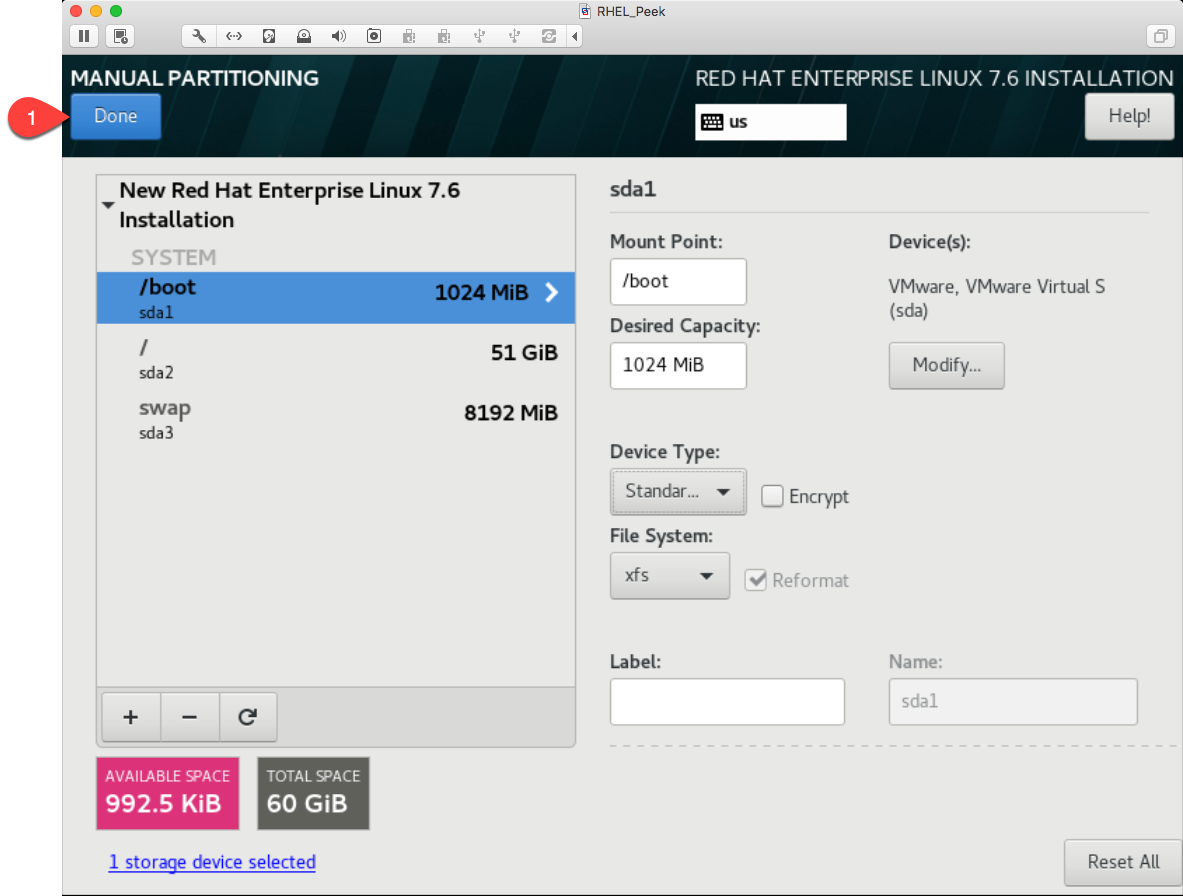Click the sound speaker icon
This screenshot has width=1183, height=896.
click(x=339, y=35)
